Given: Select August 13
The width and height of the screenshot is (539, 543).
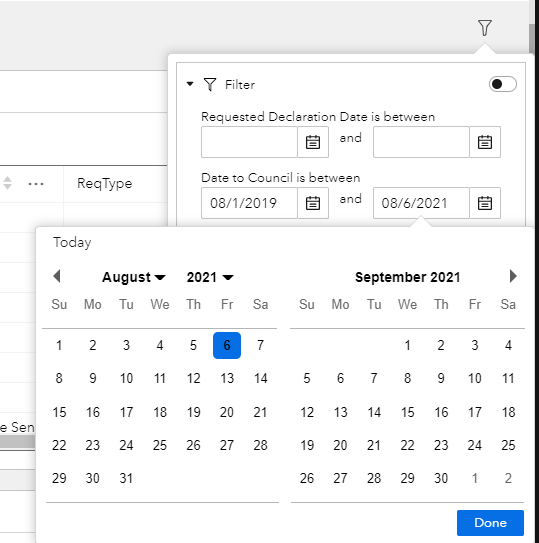Looking at the screenshot, I should point(227,378).
